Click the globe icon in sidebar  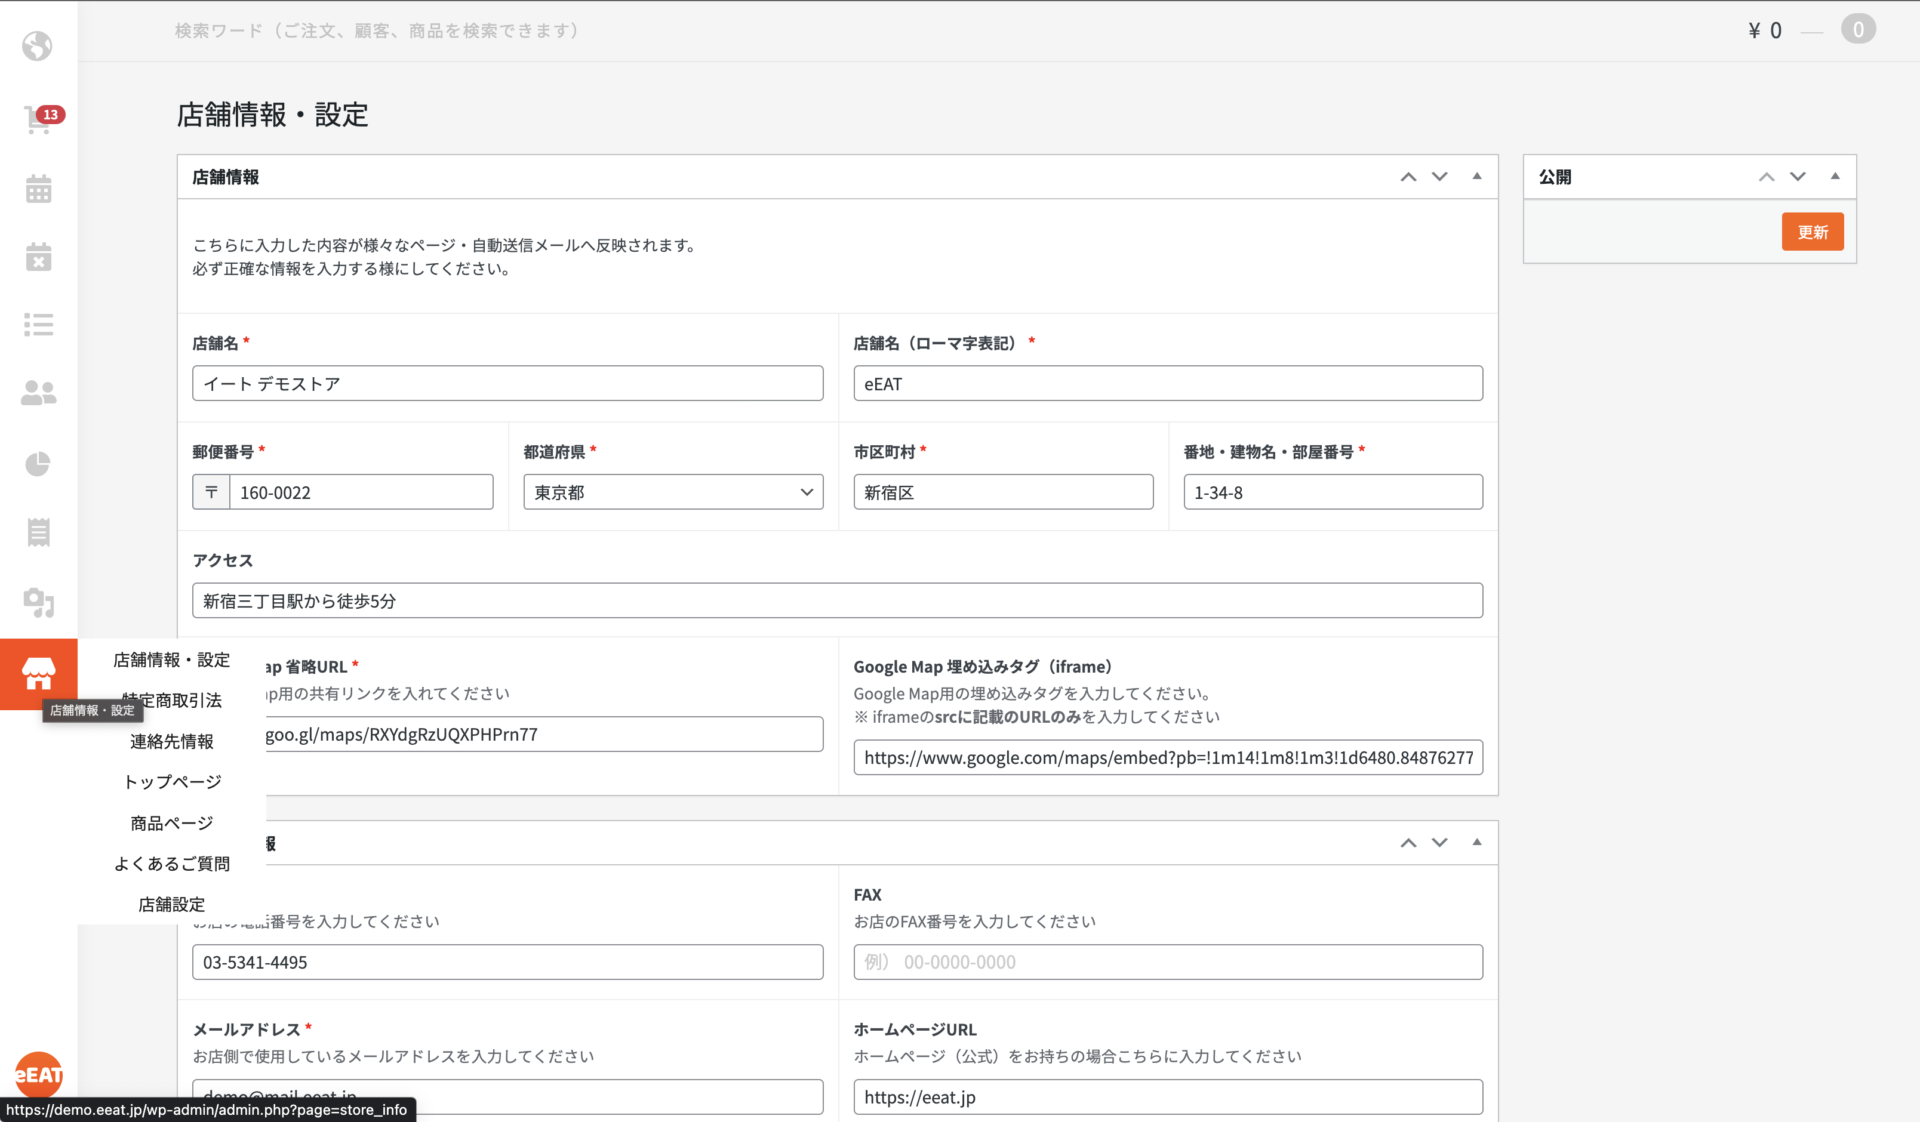(38, 46)
